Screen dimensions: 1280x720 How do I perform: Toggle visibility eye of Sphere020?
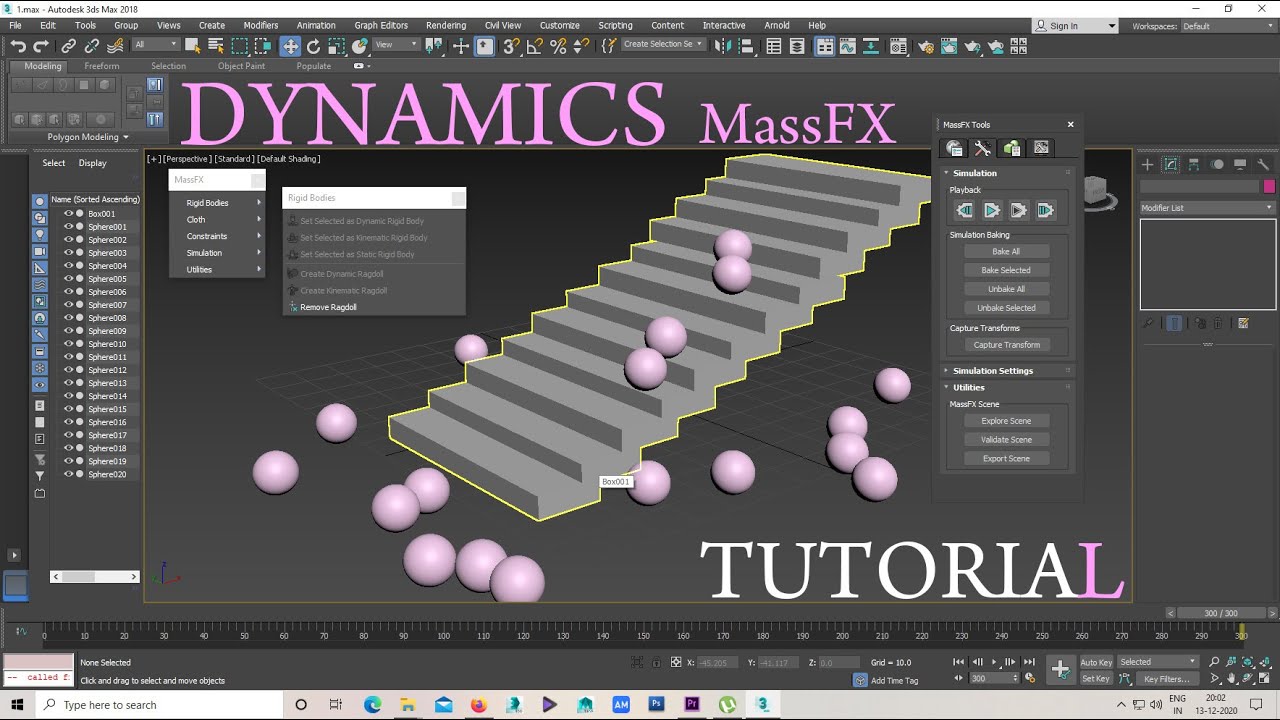[x=69, y=474]
